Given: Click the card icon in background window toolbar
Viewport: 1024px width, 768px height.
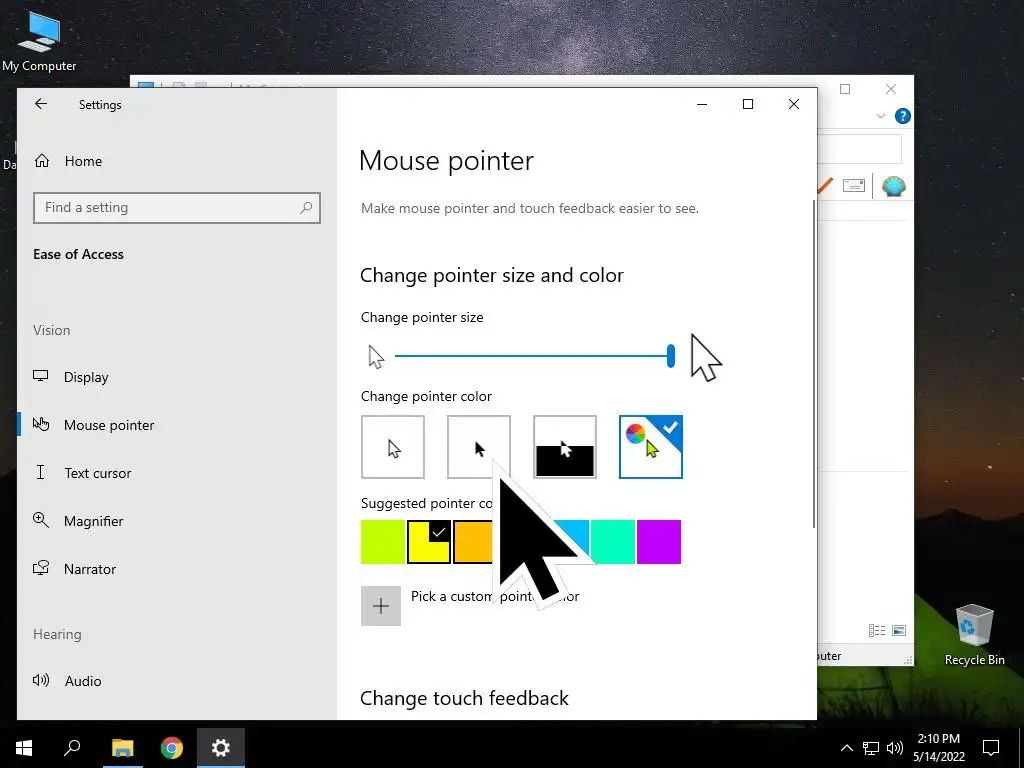Looking at the screenshot, I should [x=854, y=186].
